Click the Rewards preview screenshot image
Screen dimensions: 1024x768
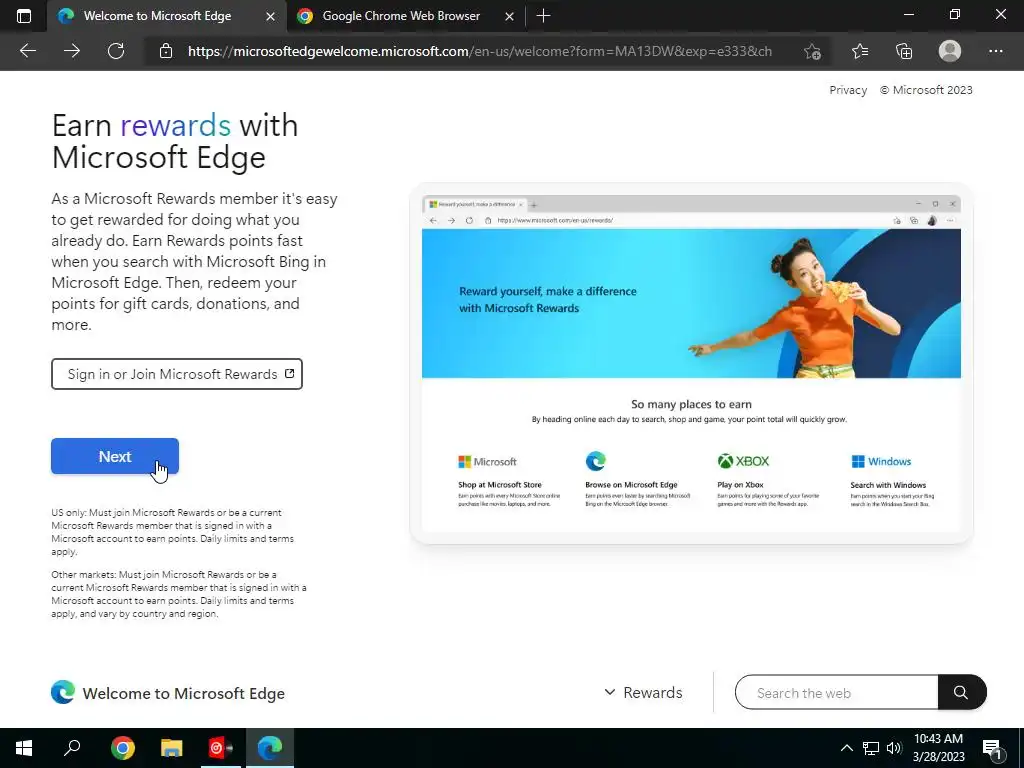point(692,363)
